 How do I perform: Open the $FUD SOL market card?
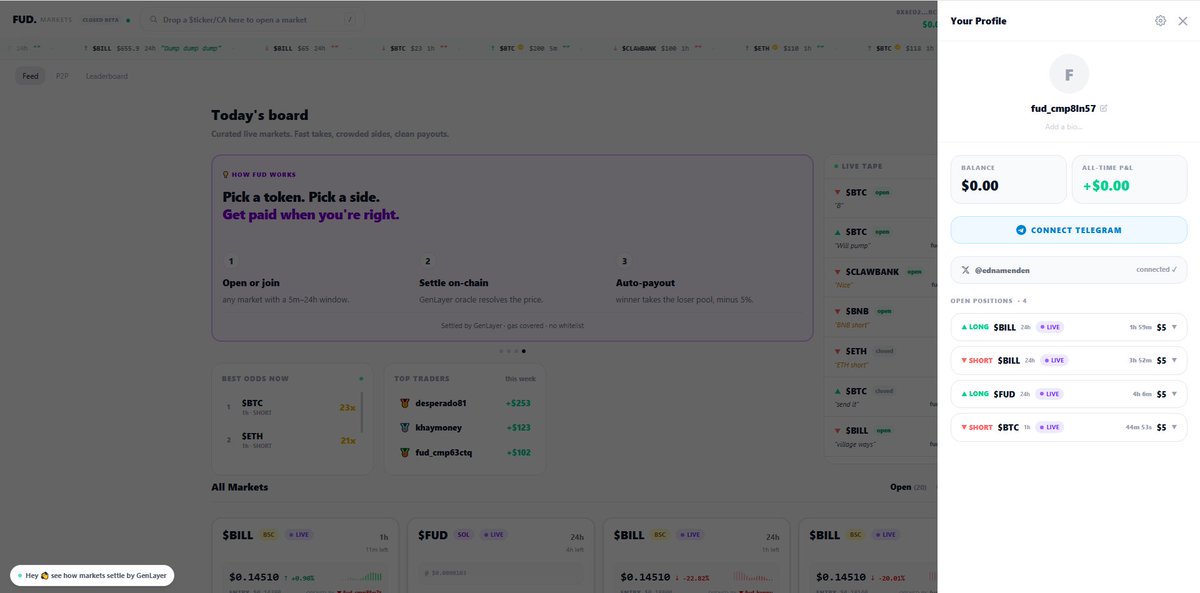(500, 556)
